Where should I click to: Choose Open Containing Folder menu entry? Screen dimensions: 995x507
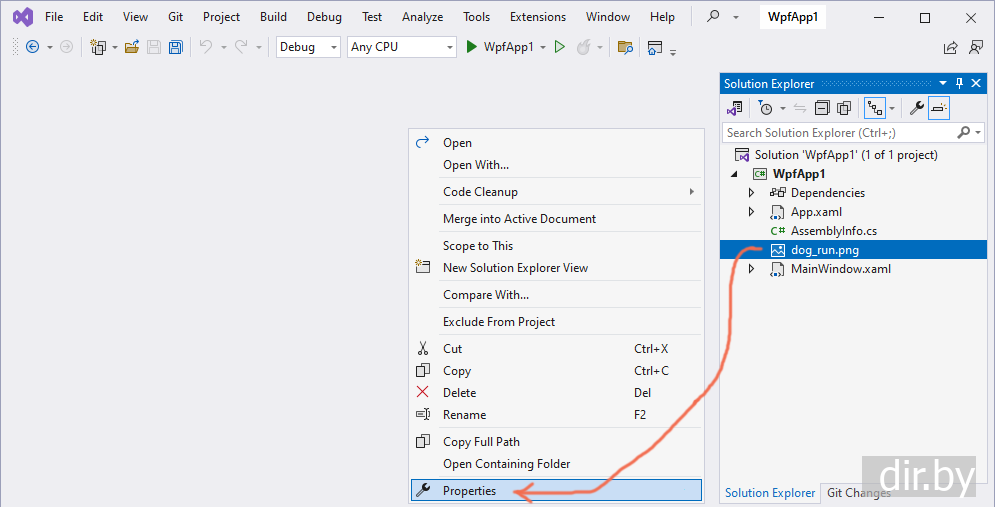[x=506, y=464]
